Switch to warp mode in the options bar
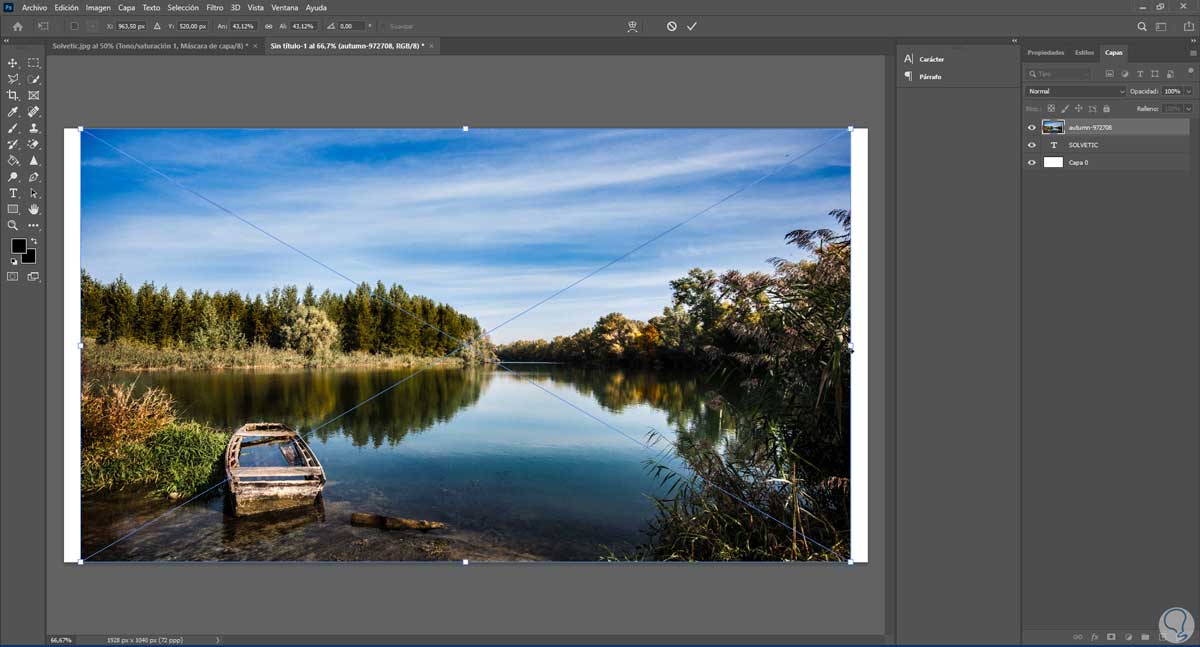The height and width of the screenshot is (647, 1200). tap(632, 26)
